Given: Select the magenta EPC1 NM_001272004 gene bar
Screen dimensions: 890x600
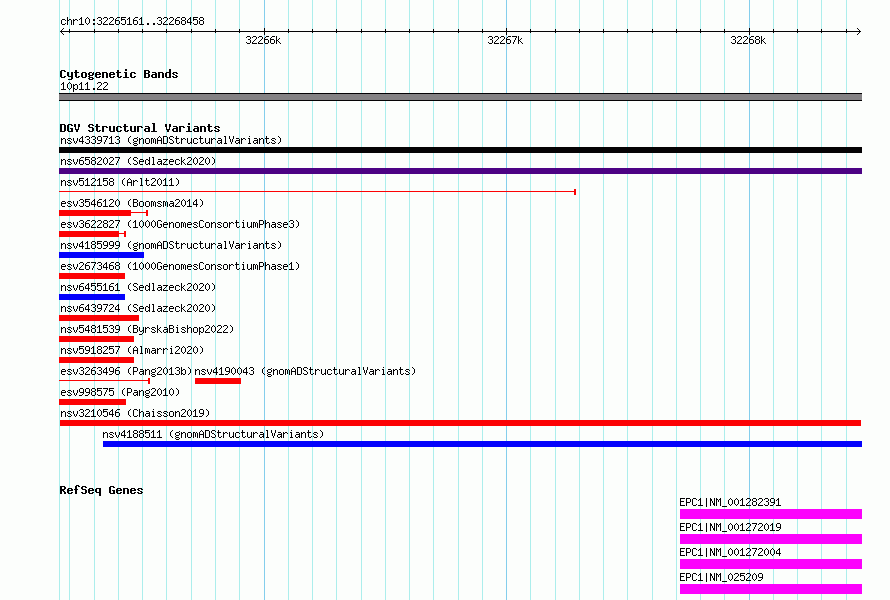Looking at the screenshot, I should click(x=771, y=564).
